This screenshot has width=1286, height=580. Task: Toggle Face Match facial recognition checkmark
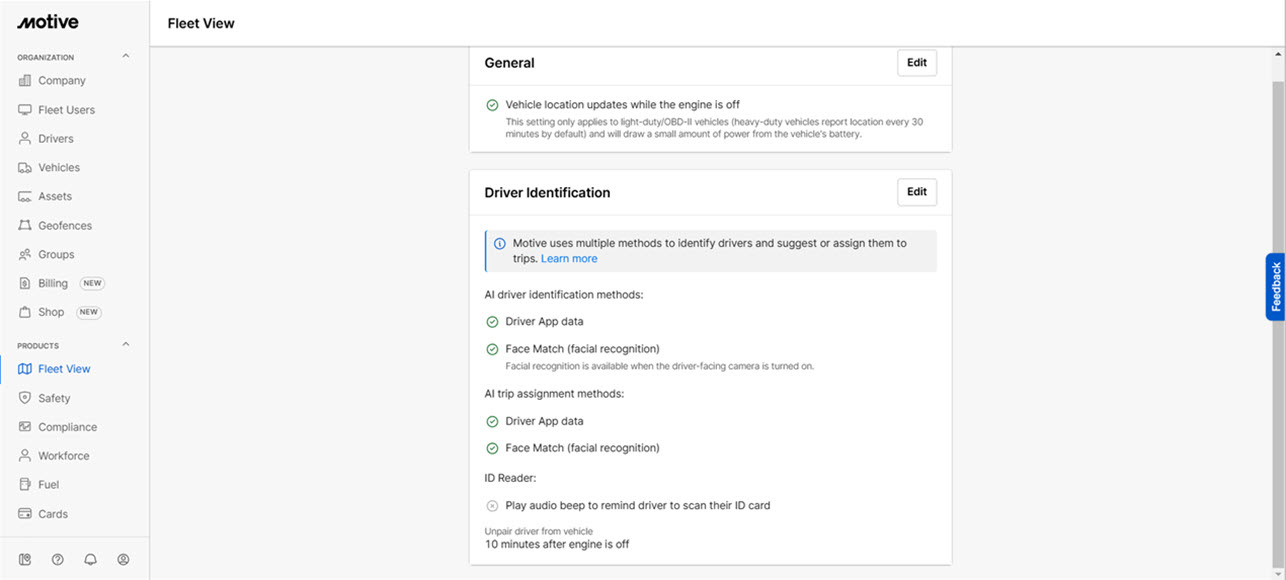[492, 349]
